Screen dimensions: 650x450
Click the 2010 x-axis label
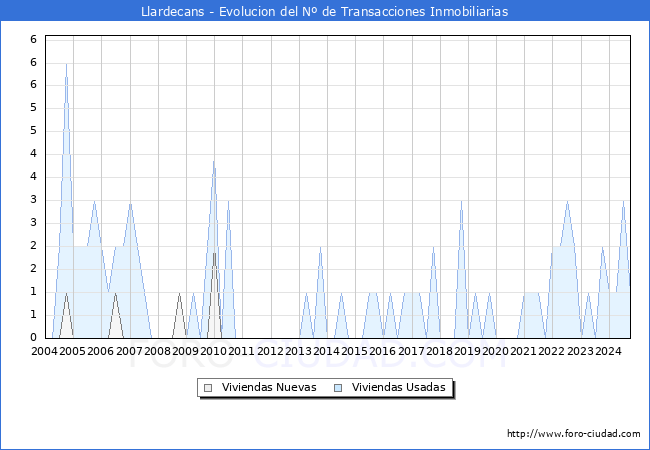pyautogui.click(x=213, y=351)
